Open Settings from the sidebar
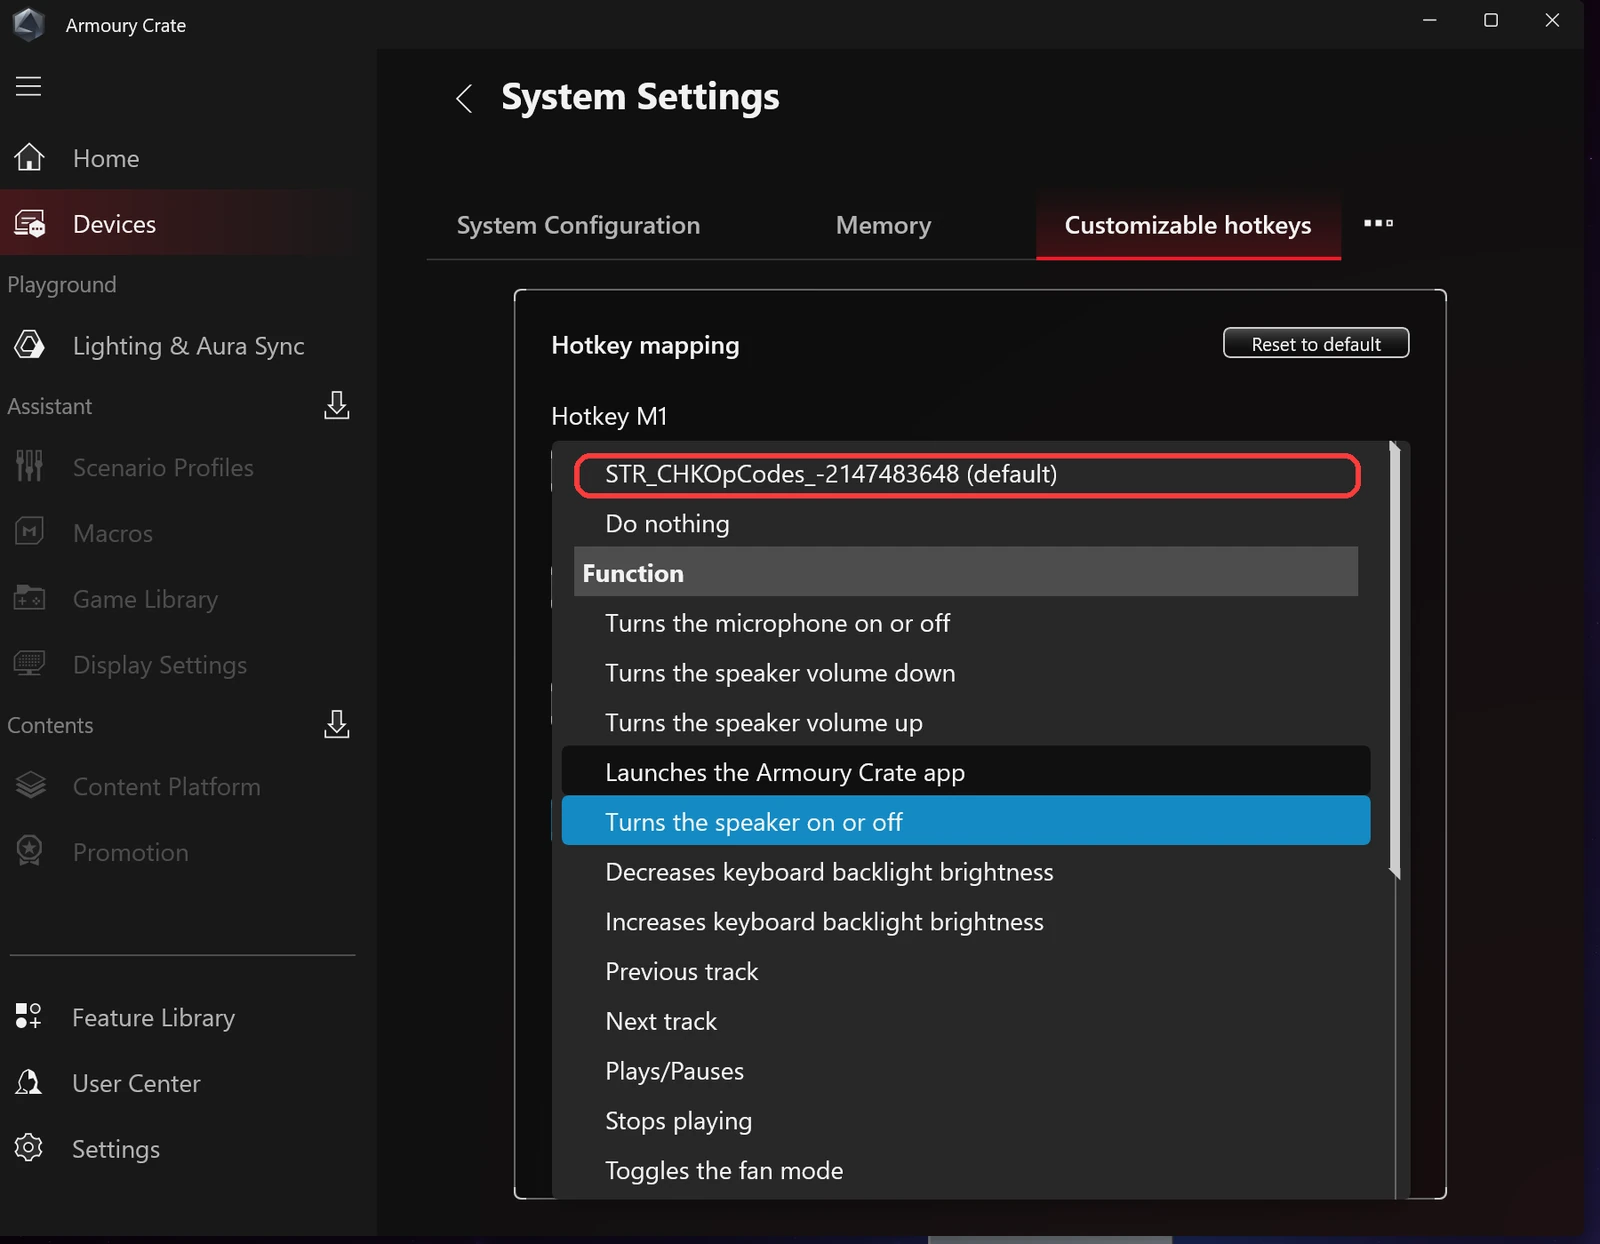This screenshot has height=1244, width=1600. [115, 1149]
